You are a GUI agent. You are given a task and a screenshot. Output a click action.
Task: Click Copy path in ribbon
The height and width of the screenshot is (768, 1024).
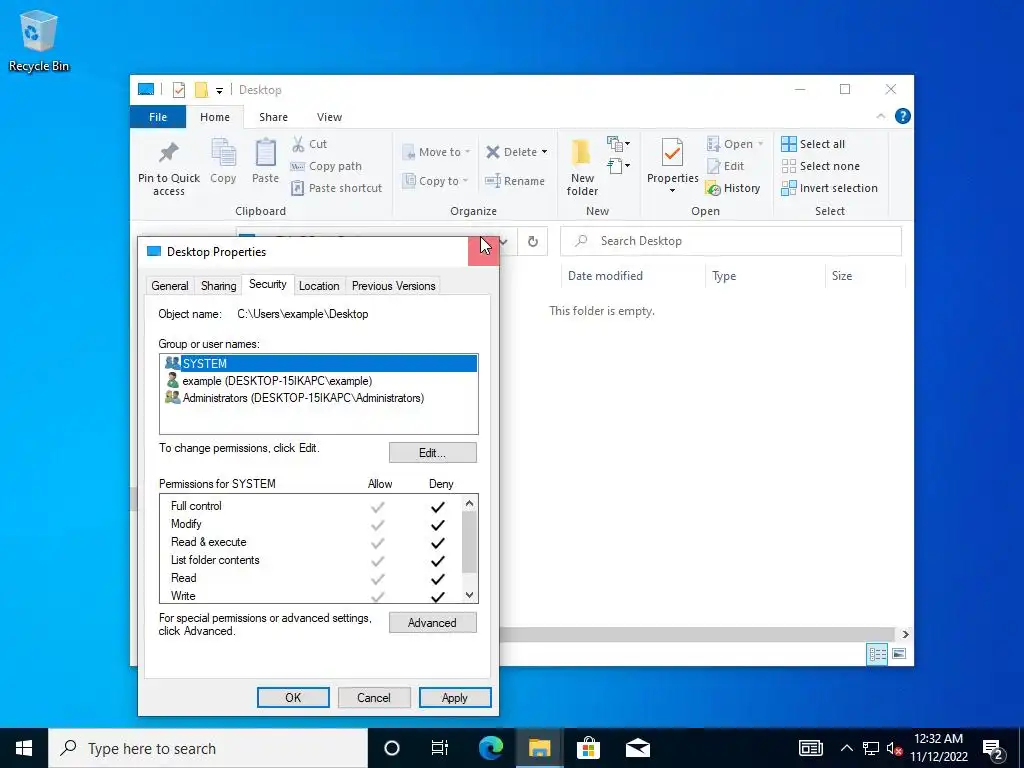click(327, 166)
